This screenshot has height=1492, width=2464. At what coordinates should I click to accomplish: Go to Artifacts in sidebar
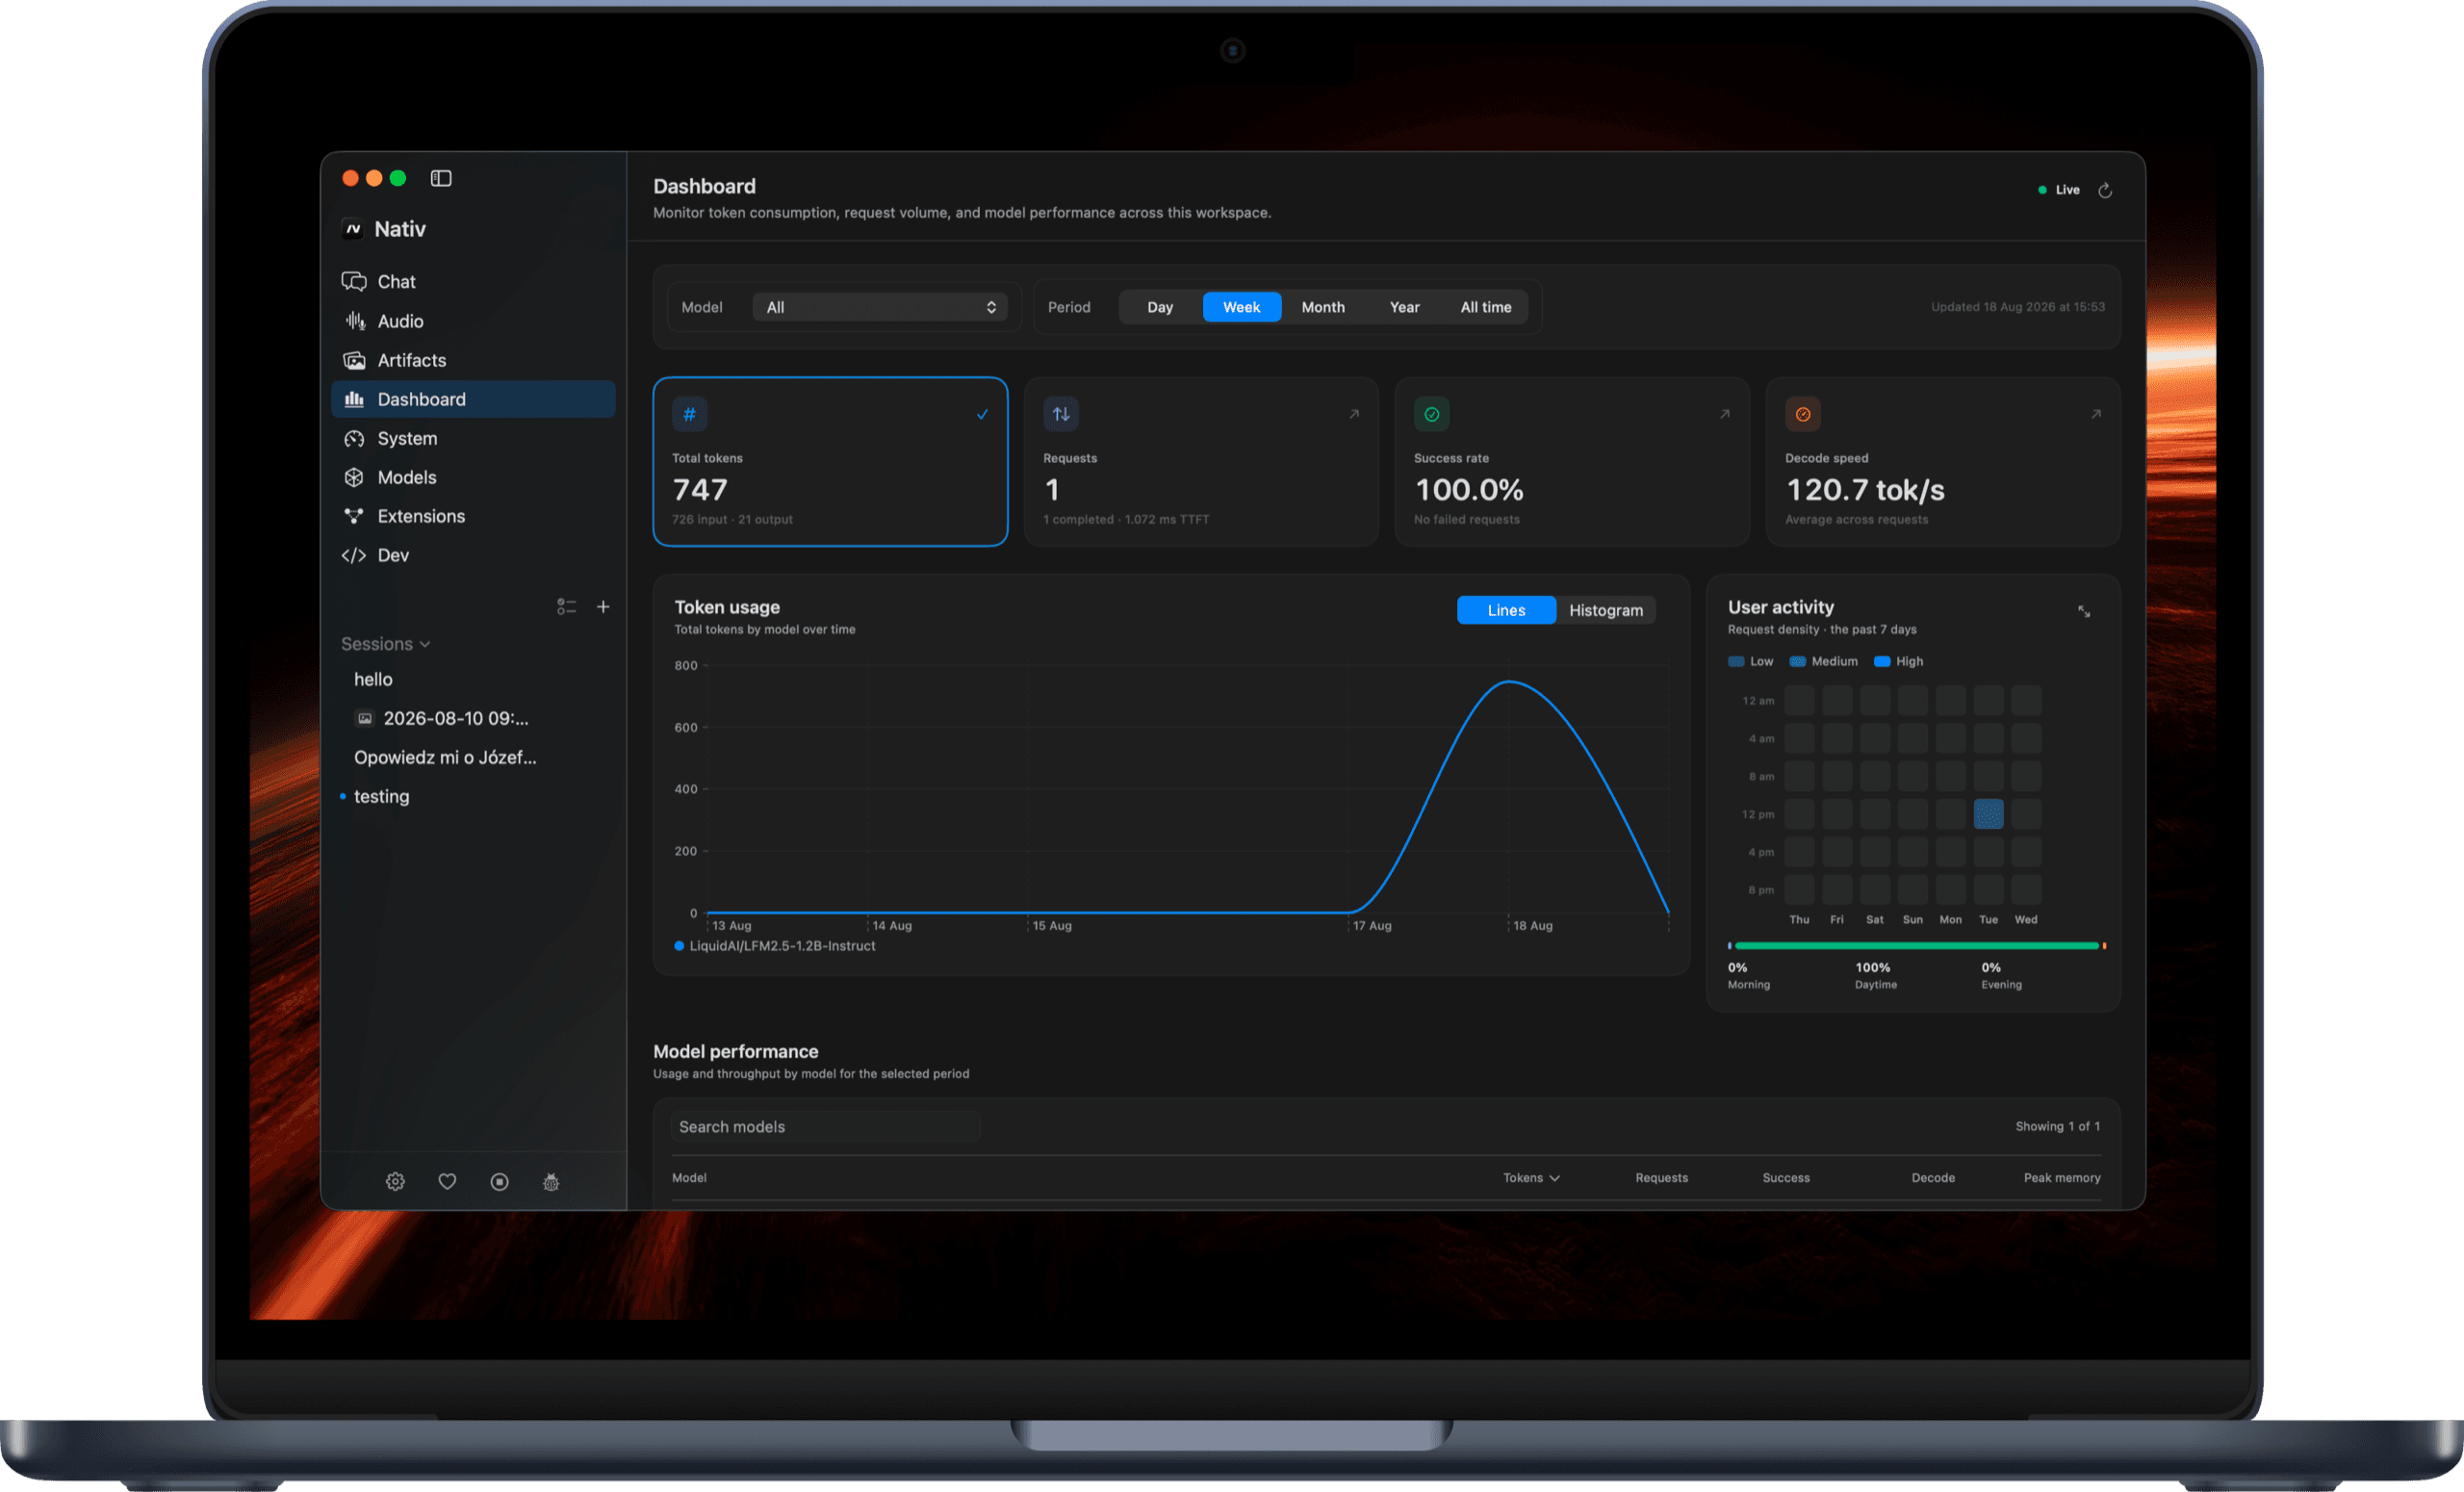(472, 360)
